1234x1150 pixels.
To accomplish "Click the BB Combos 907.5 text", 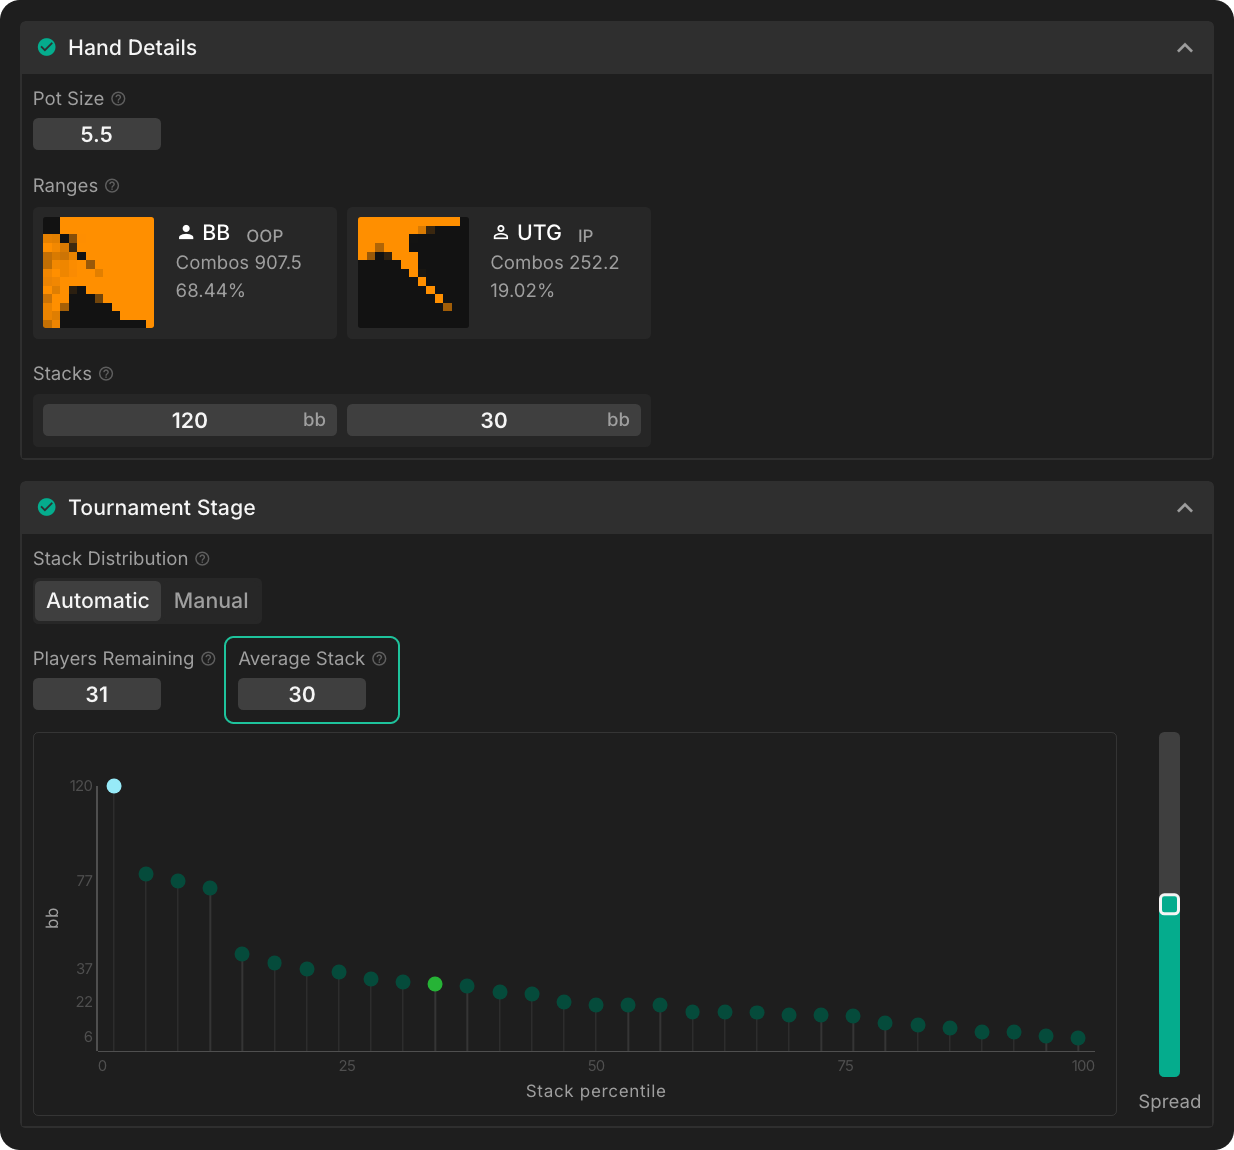I will click(239, 263).
